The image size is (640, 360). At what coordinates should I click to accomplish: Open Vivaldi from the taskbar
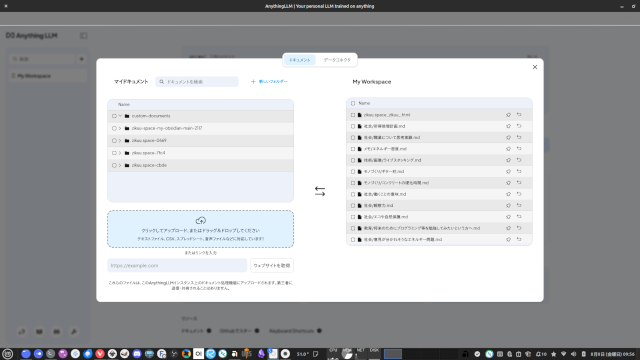100,353
